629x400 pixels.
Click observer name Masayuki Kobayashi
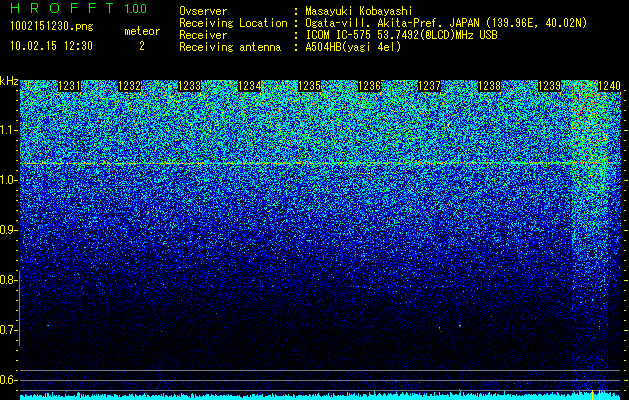(359, 11)
